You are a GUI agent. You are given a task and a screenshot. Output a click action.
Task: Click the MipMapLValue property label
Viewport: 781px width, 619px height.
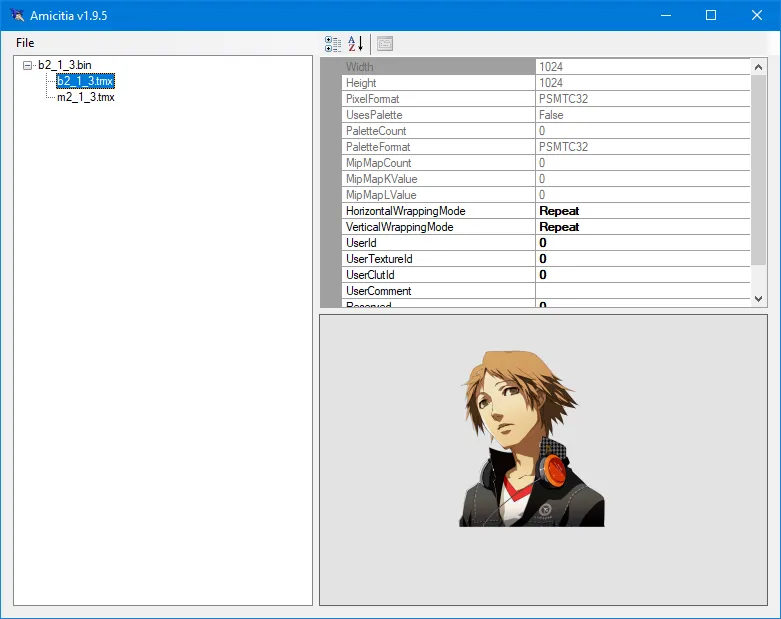click(381, 195)
